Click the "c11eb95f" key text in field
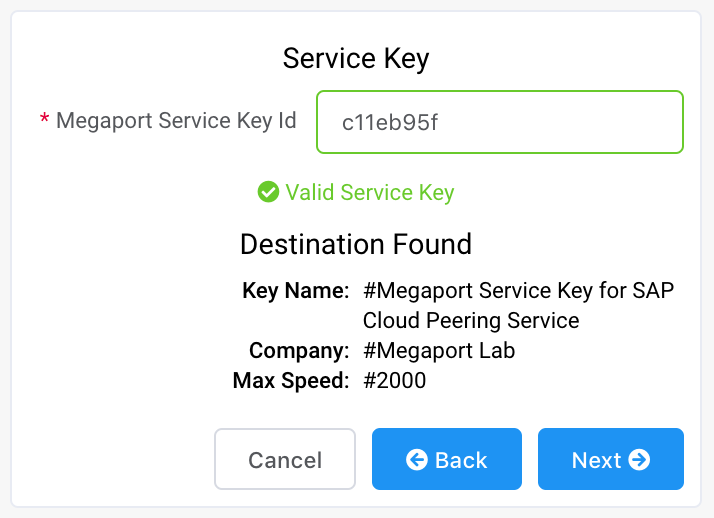 pyautogui.click(x=390, y=123)
